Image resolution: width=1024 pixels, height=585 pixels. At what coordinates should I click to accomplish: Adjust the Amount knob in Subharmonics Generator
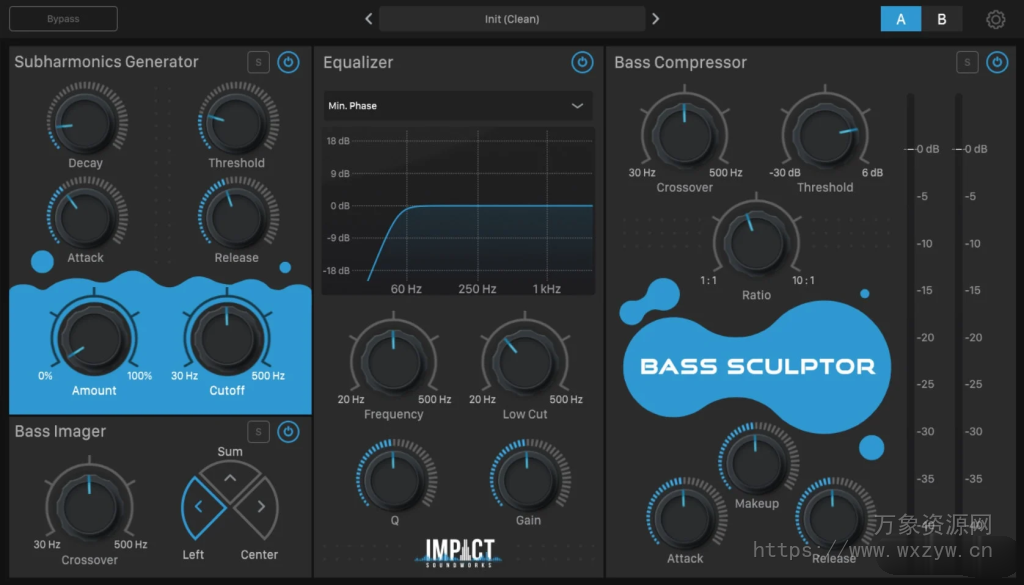point(93,340)
